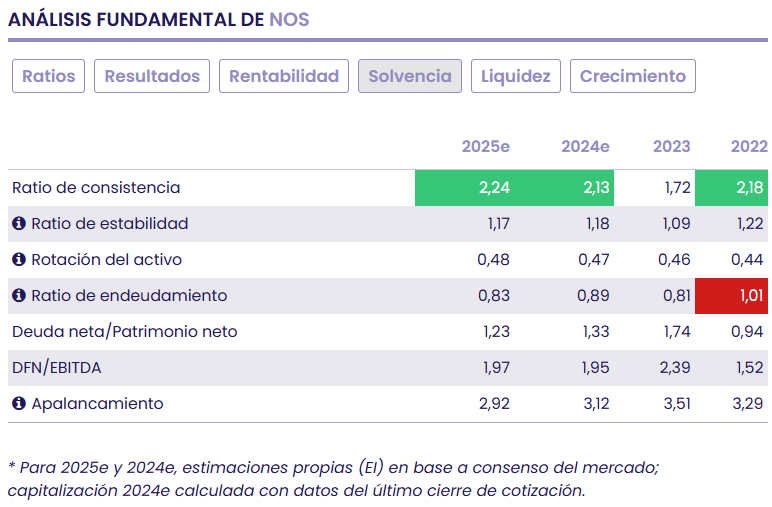772x507 pixels.
Task: Open the Resultados tab
Action: pos(153,76)
